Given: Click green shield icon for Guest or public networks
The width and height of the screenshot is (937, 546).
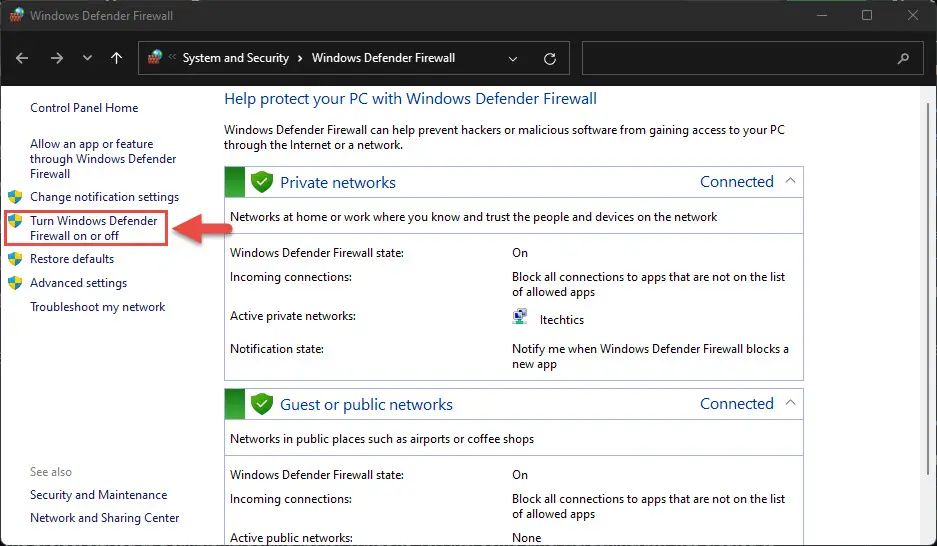Looking at the screenshot, I should click(262, 404).
